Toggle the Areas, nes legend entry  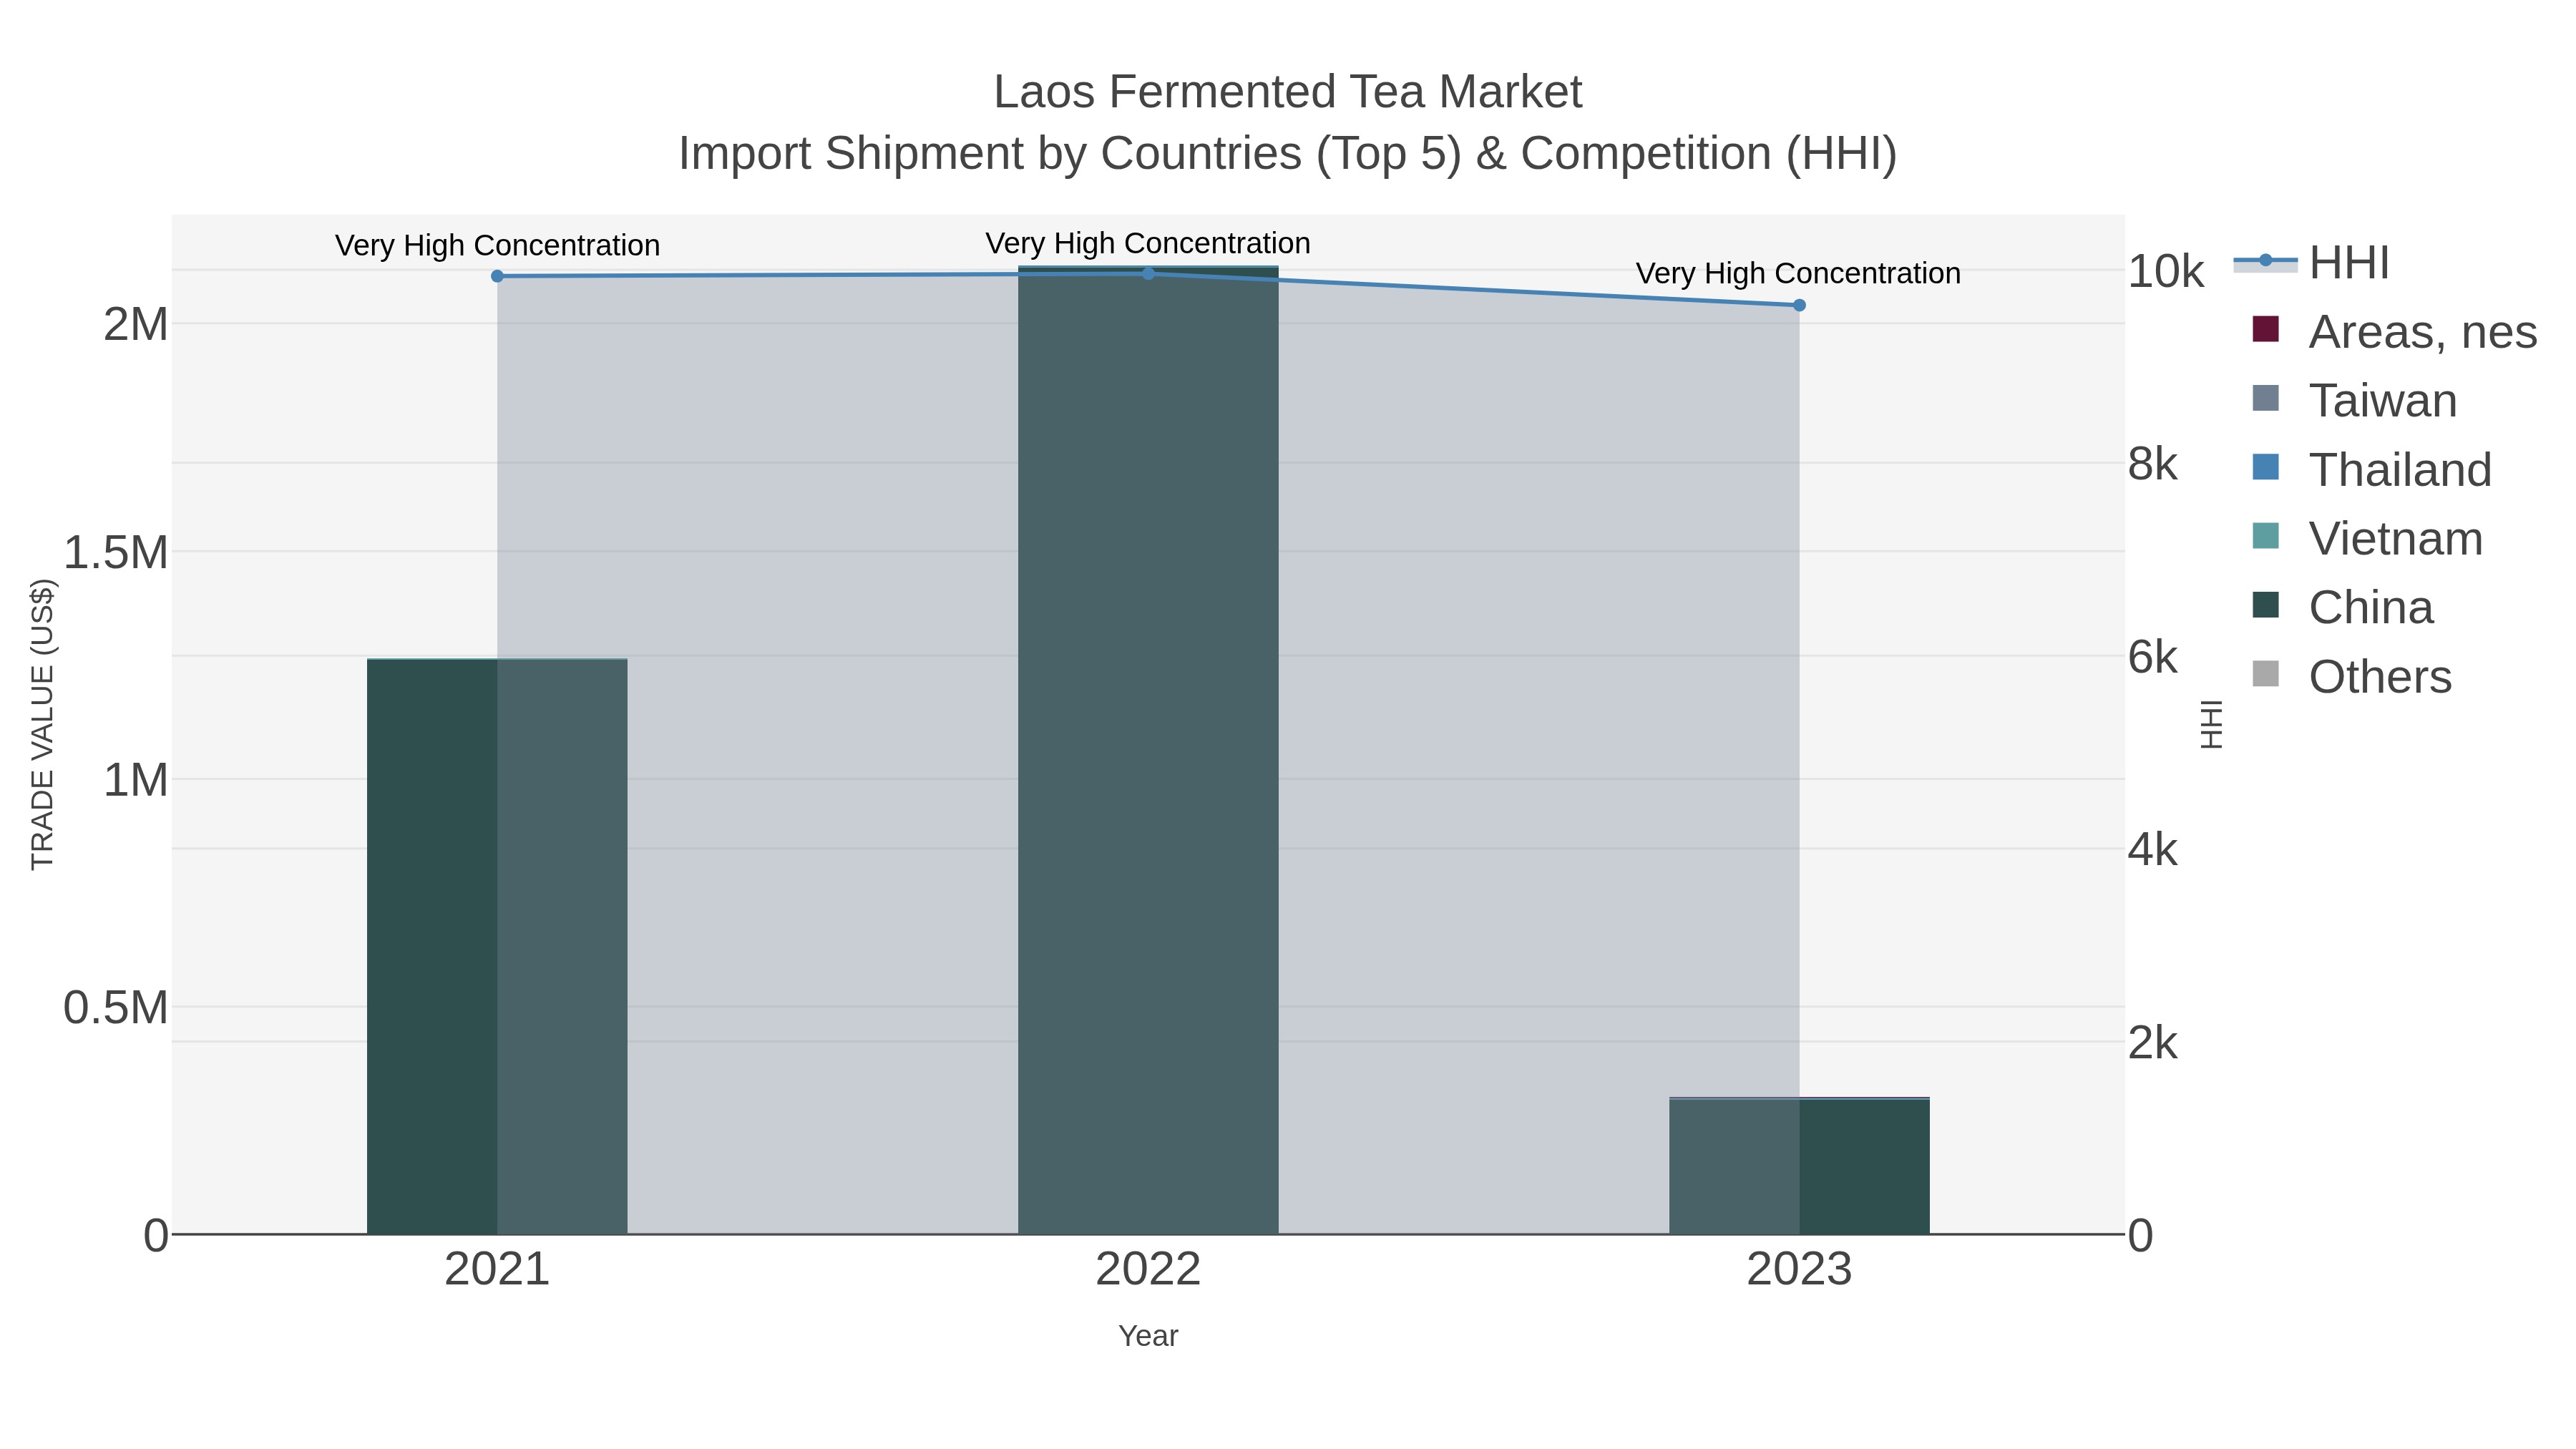pos(2394,332)
